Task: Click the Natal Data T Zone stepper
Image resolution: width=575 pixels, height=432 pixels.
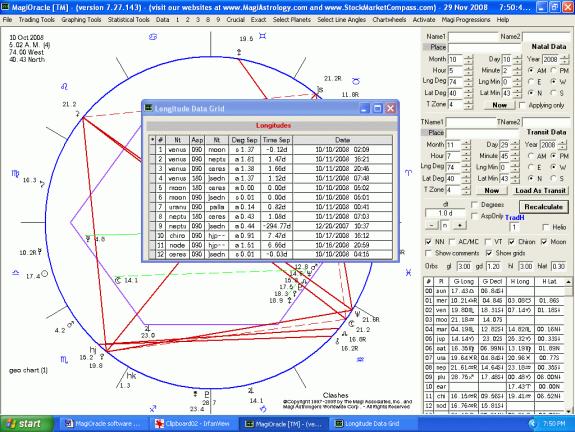Action: coord(468,105)
